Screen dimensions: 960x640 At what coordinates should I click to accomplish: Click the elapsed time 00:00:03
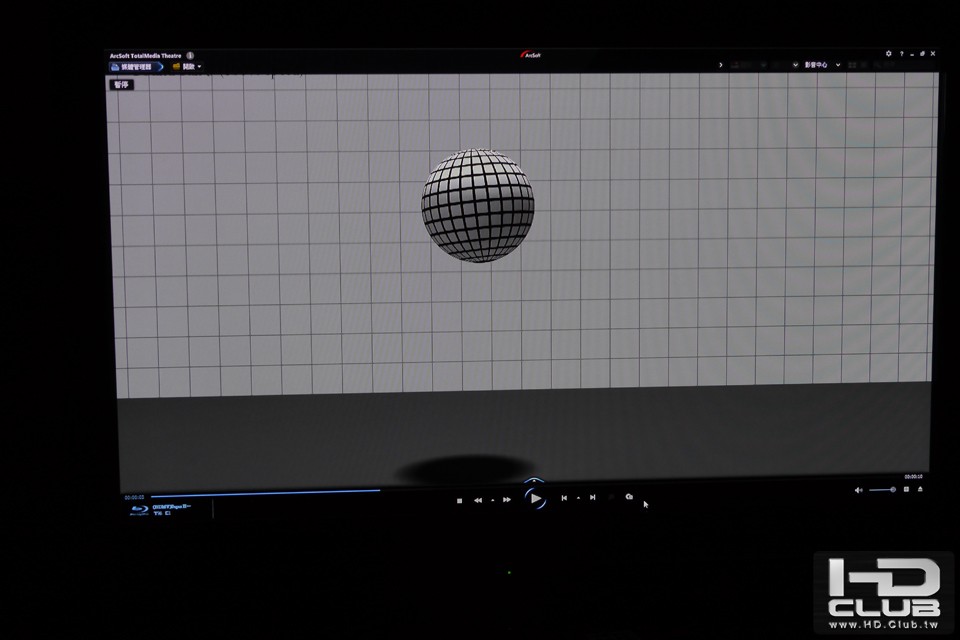coord(134,497)
